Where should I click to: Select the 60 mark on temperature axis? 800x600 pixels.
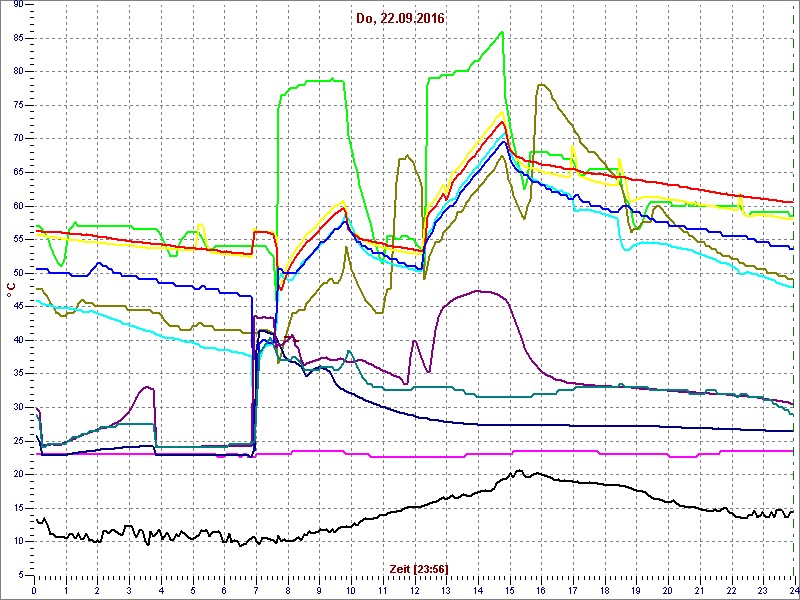[18, 206]
